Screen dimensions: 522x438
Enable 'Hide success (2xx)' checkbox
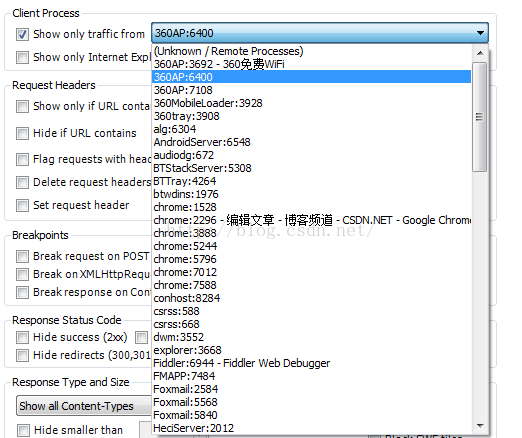(22, 337)
